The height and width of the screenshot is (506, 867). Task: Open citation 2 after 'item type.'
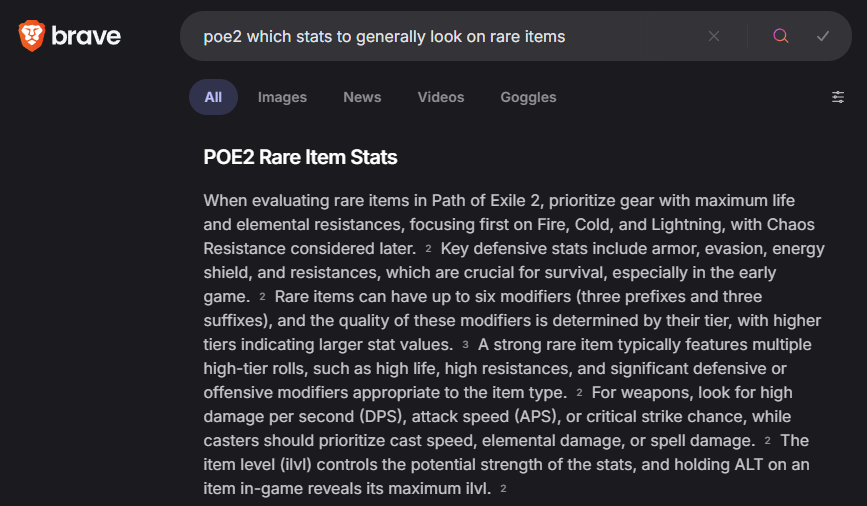click(x=579, y=393)
